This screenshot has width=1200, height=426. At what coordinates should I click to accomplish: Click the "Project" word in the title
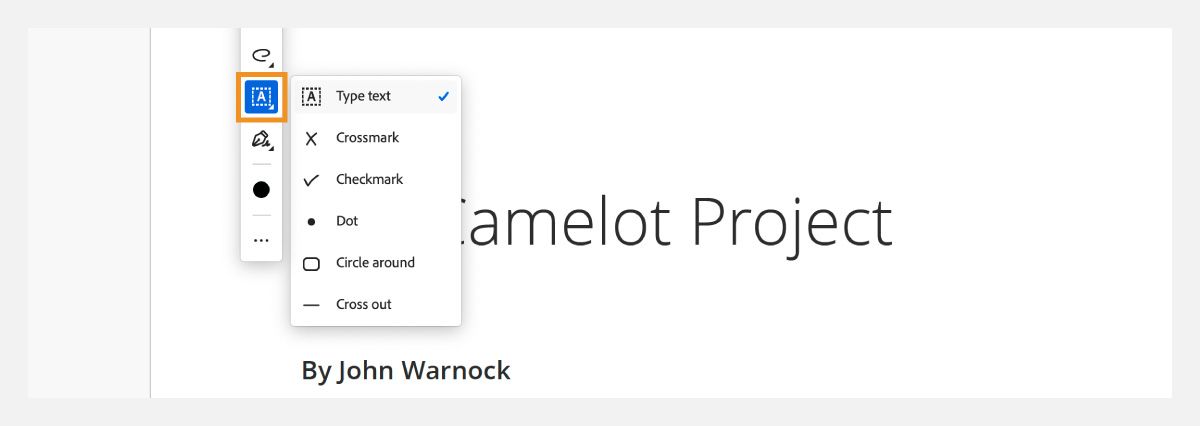[x=792, y=222]
